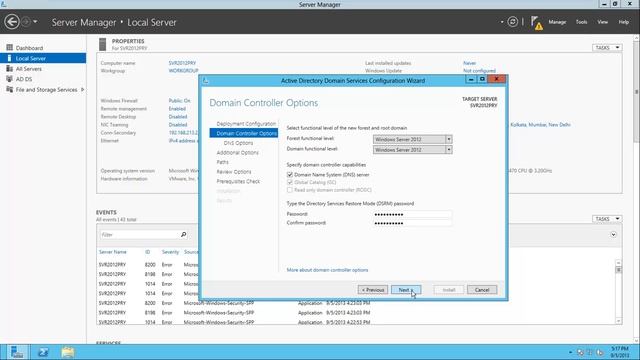Click the Dashboard sidebar icon
Viewport: 640px width, 360px height.
(x=9, y=48)
